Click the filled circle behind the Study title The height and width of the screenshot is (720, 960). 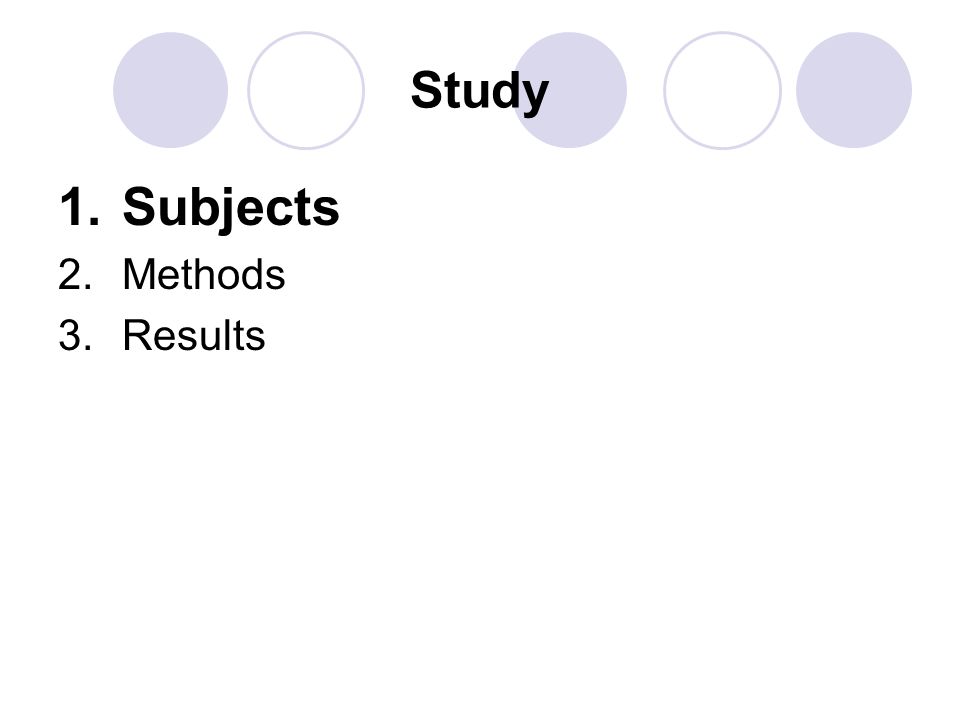pyautogui.click(x=569, y=90)
